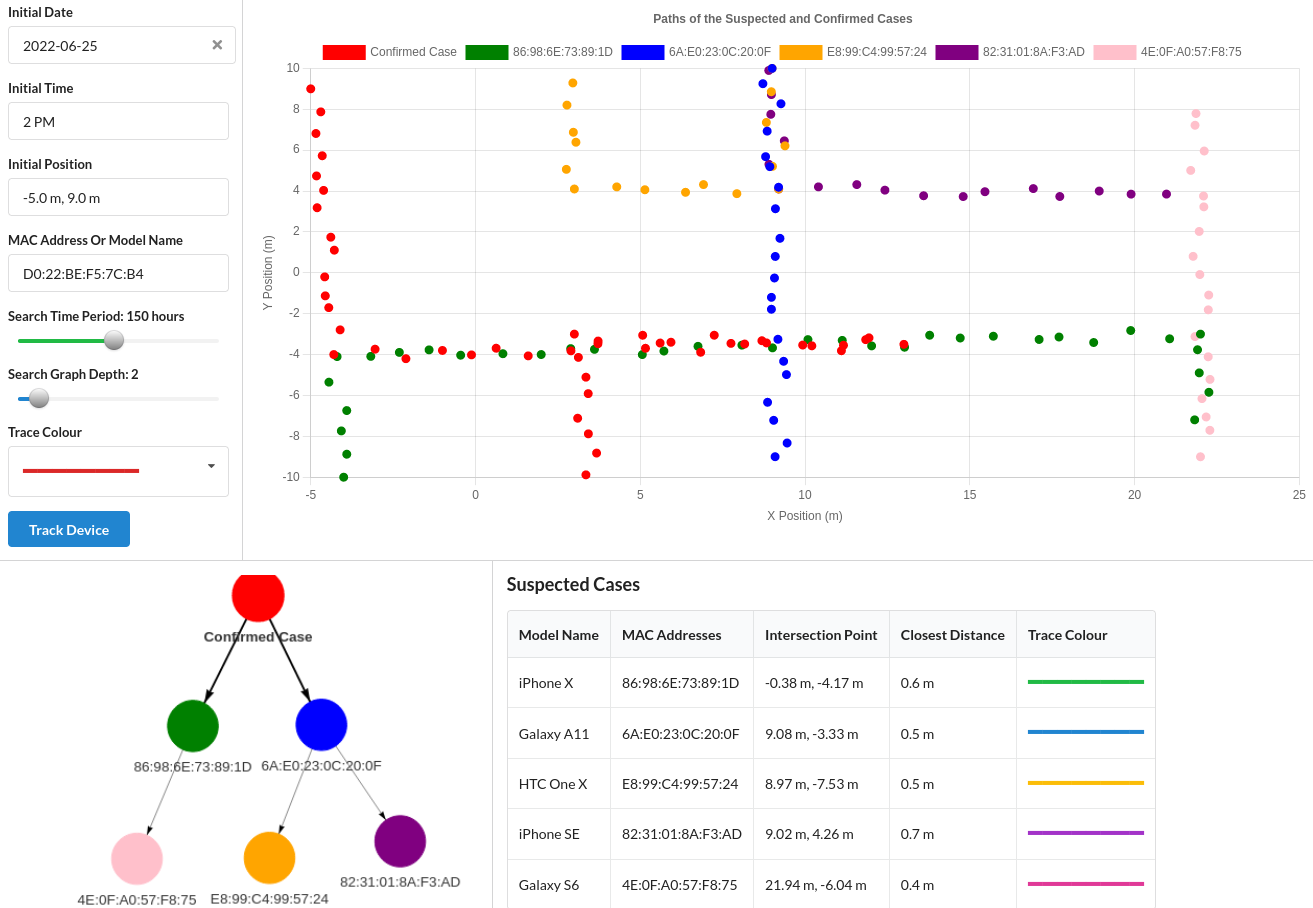Image resolution: width=1313 pixels, height=908 pixels.
Task: Click table MAC address 86:98:6E:73:89:1D cell
Action: tap(680, 683)
